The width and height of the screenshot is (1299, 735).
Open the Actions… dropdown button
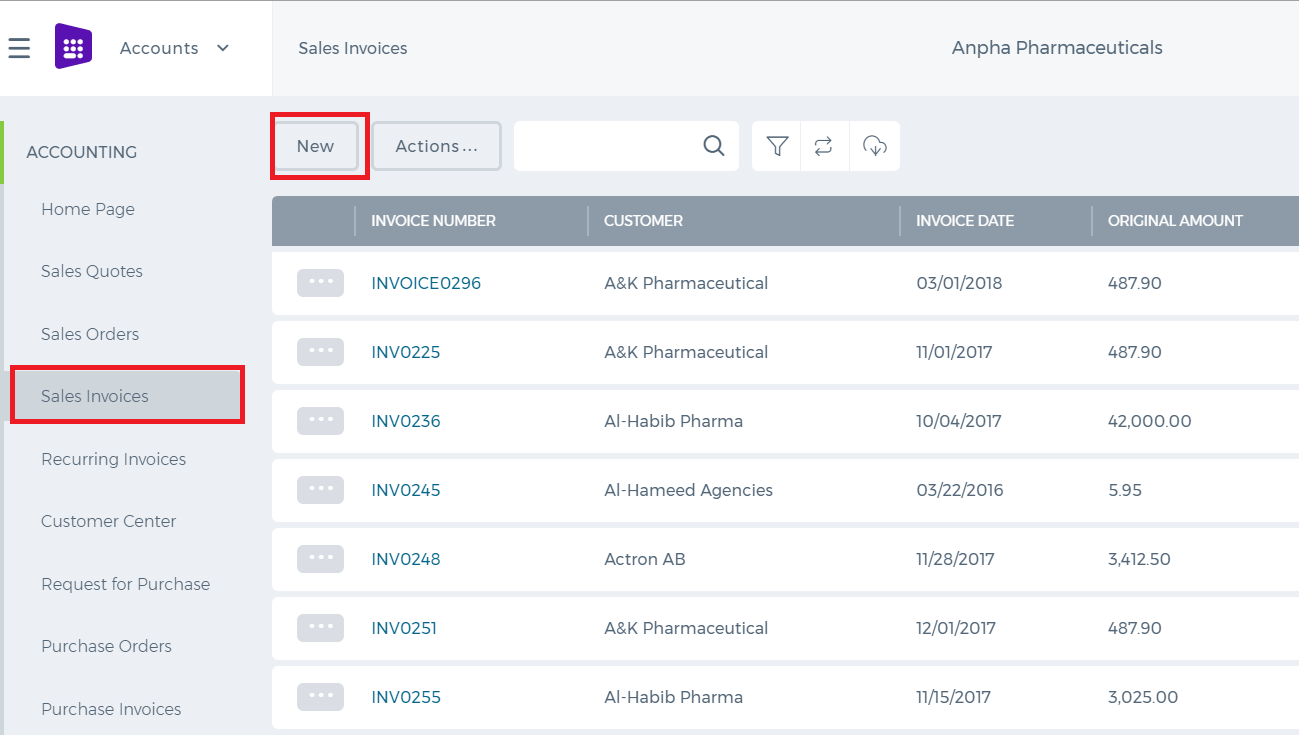pyautogui.click(x=437, y=146)
